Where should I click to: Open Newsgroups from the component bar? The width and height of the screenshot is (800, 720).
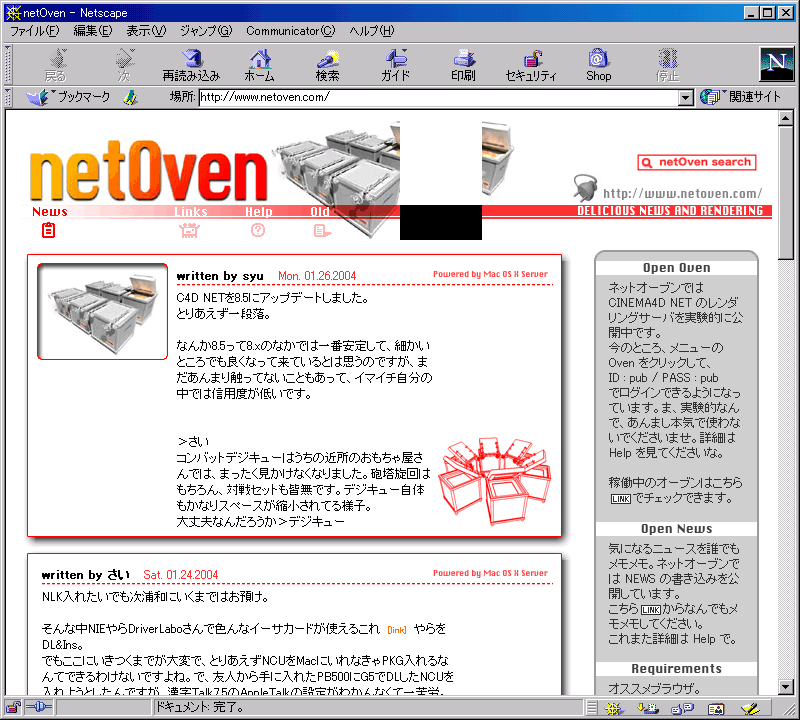tap(682, 708)
